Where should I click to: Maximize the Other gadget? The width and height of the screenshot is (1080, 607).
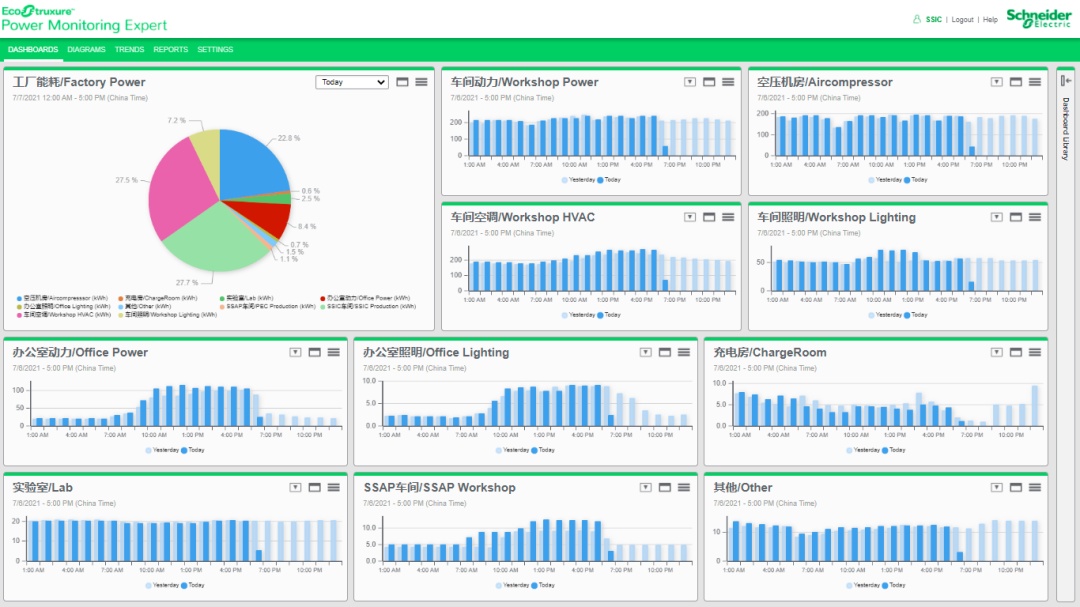(1016, 487)
